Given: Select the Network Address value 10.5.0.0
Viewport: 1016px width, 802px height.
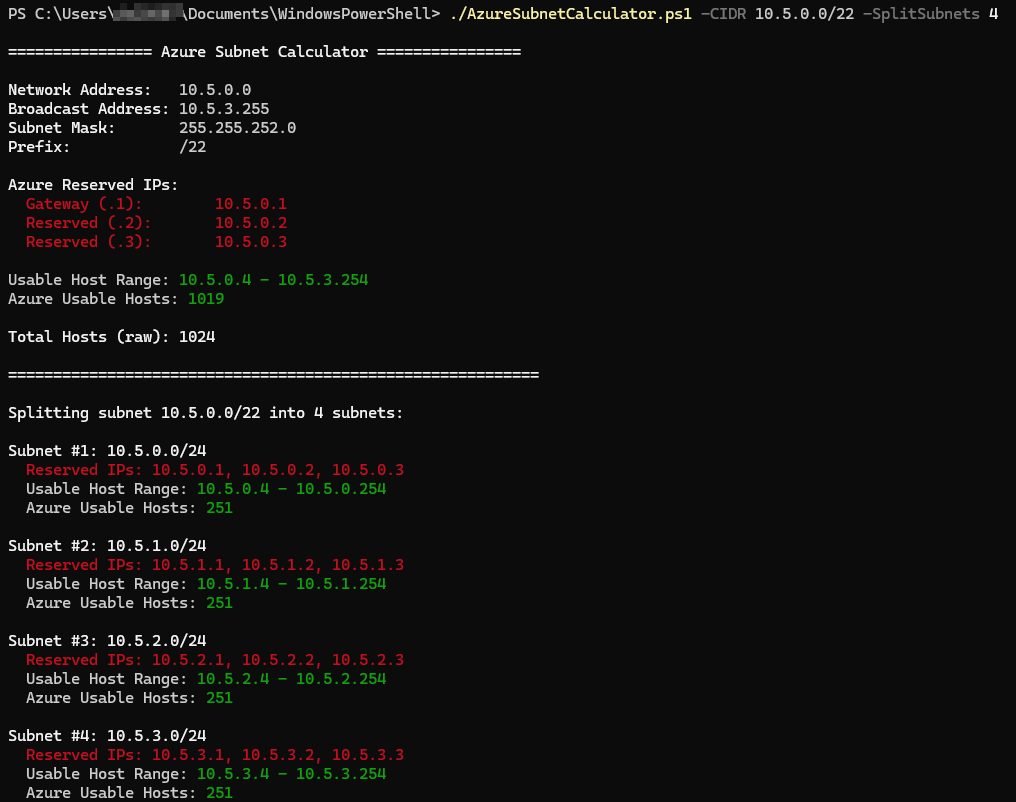Looking at the screenshot, I should (215, 90).
